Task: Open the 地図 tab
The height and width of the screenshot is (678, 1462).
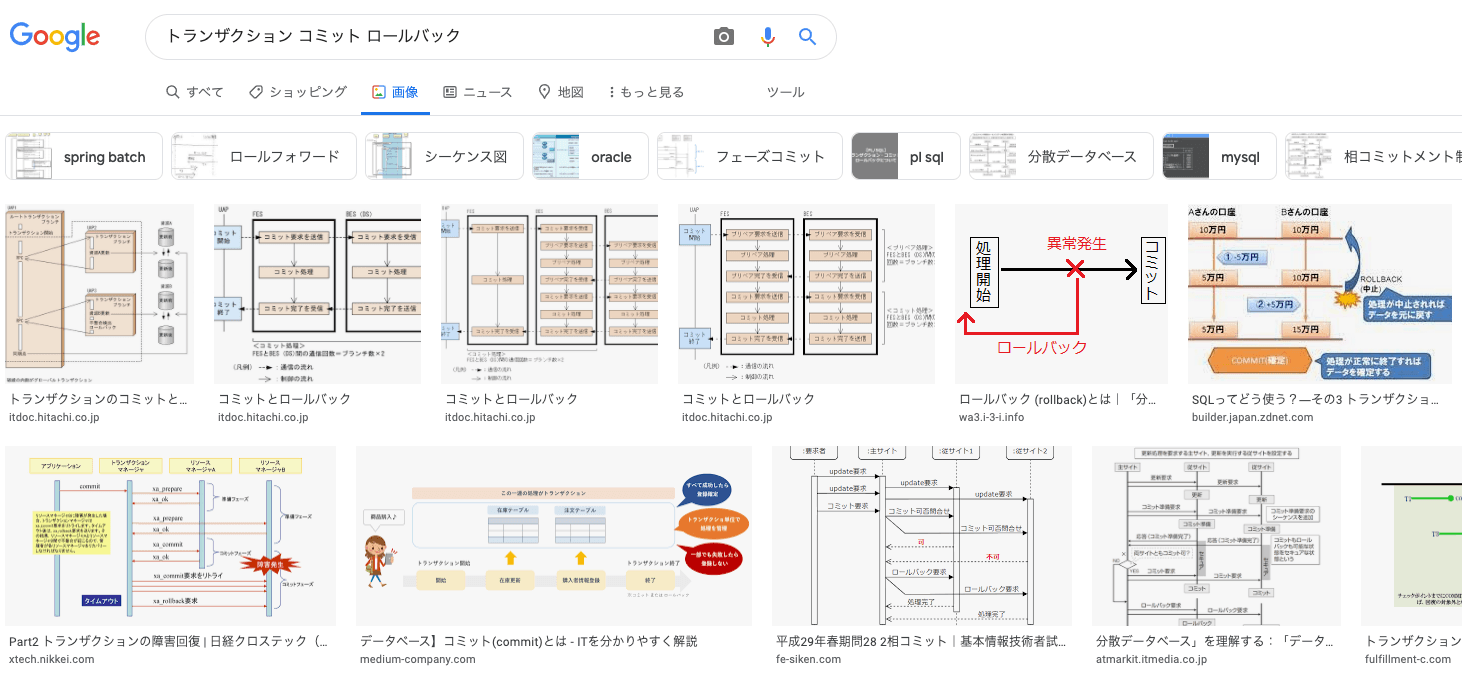Action: click(560, 92)
